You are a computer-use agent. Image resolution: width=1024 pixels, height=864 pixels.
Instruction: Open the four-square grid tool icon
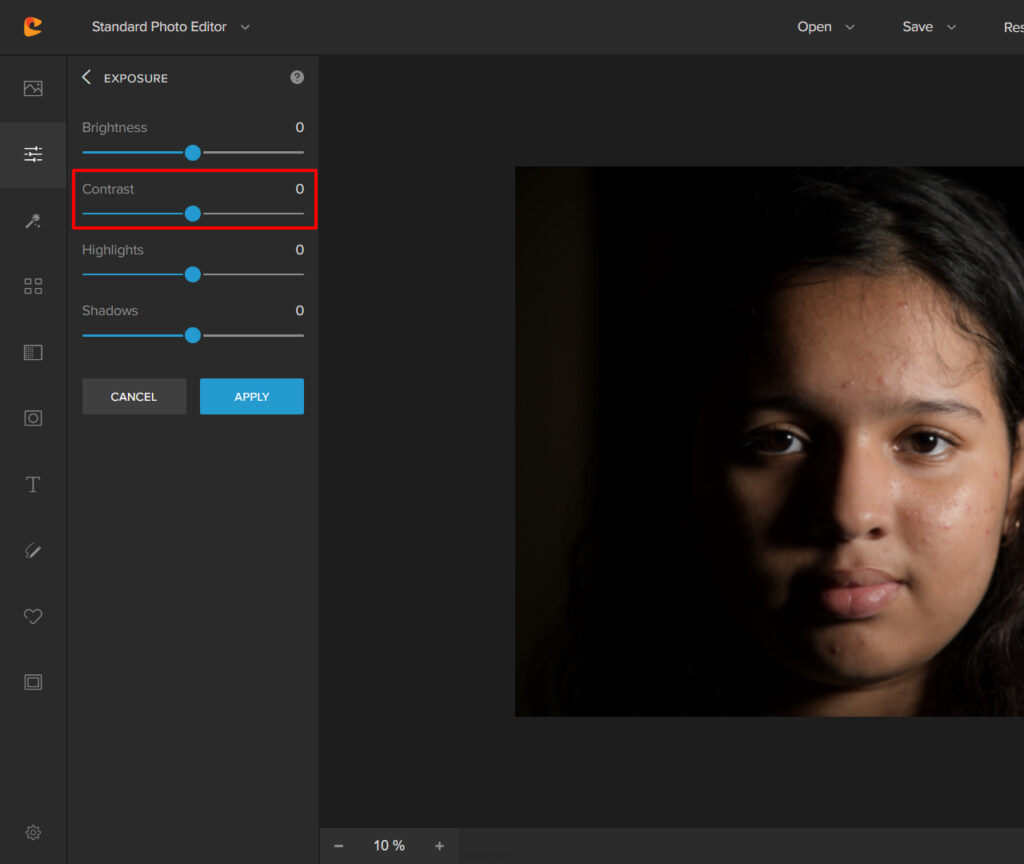(x=33, y=287)
